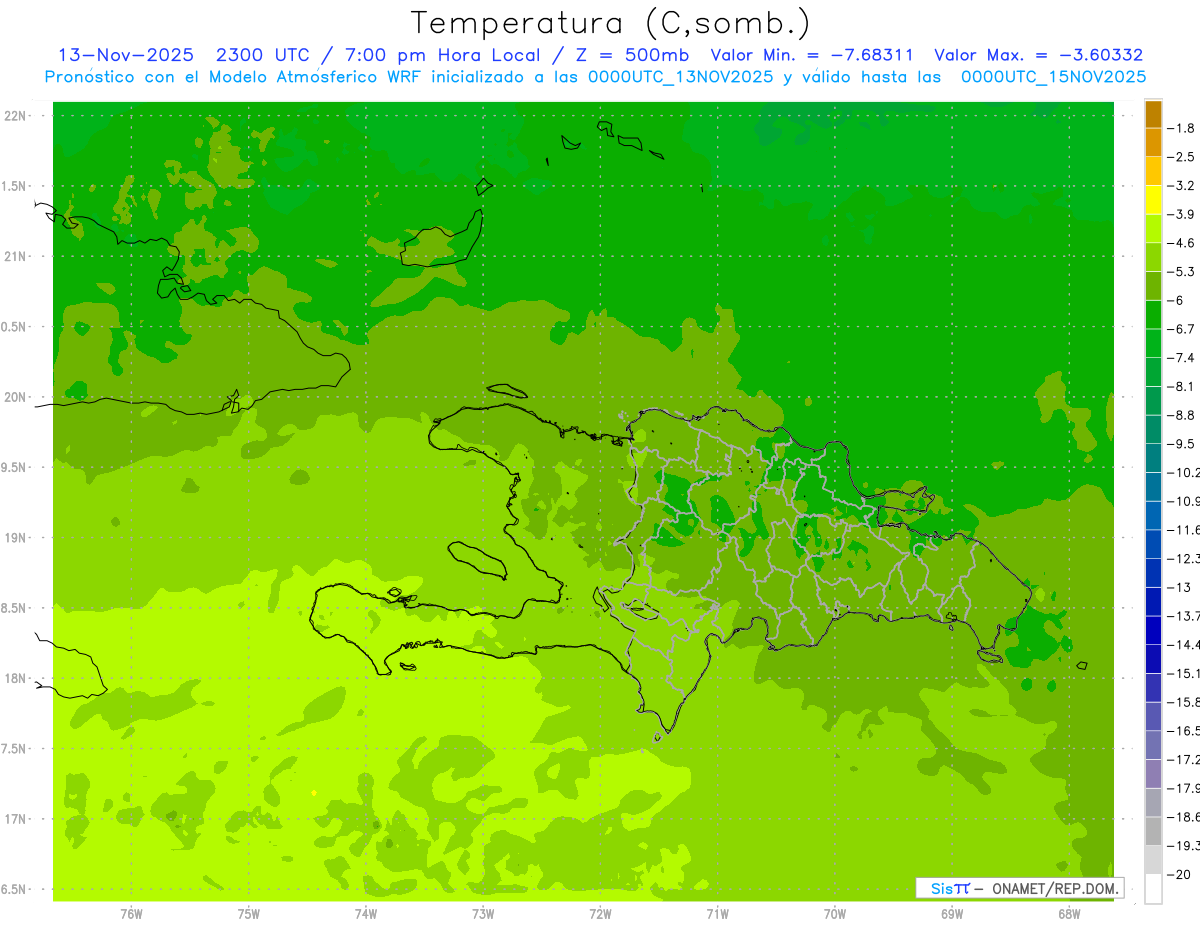The image size is (1200, 927).
Task: Pick blue swatch between -13 and -13.7
Action: click(x=1153, y=602)
